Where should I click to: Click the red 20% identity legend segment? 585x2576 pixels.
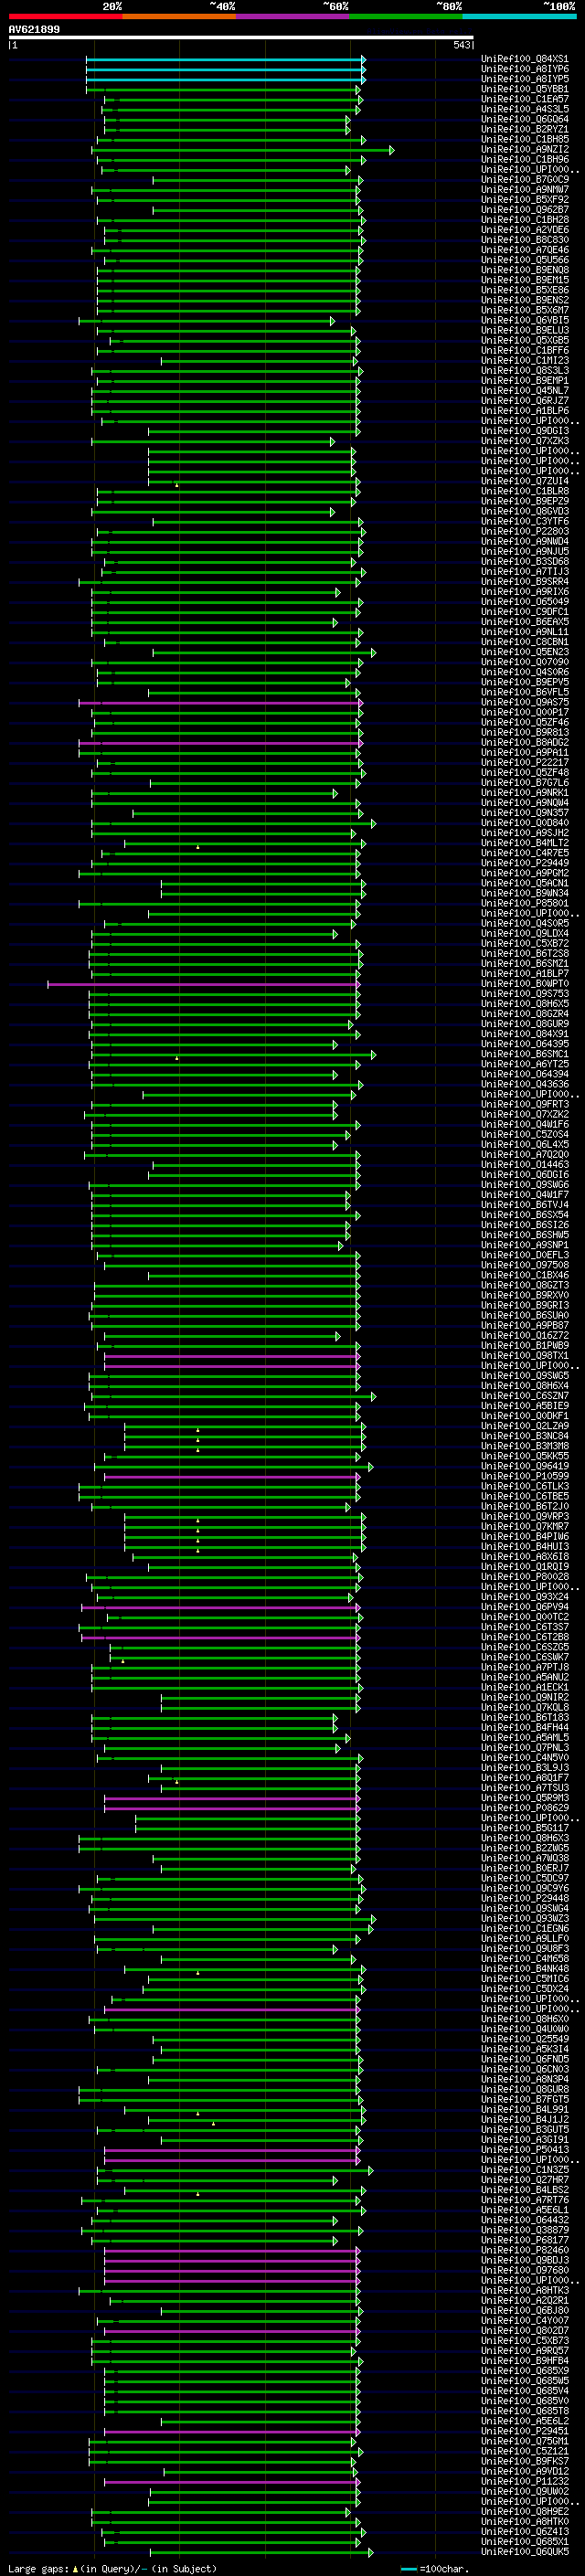point(65,17)
